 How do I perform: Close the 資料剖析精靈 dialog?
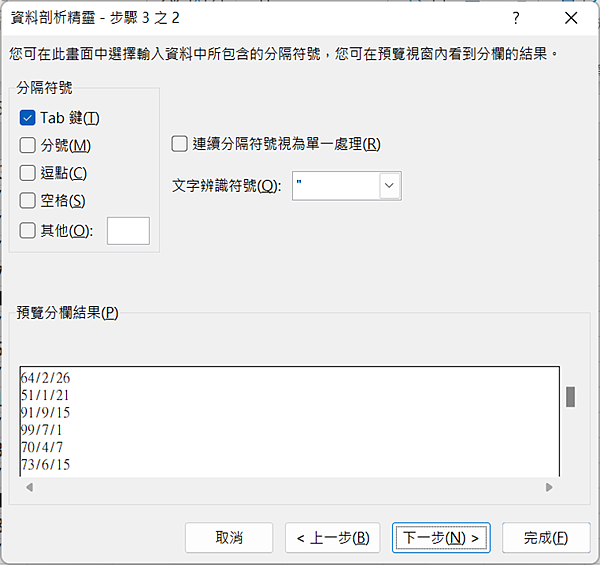pos(571,18)
